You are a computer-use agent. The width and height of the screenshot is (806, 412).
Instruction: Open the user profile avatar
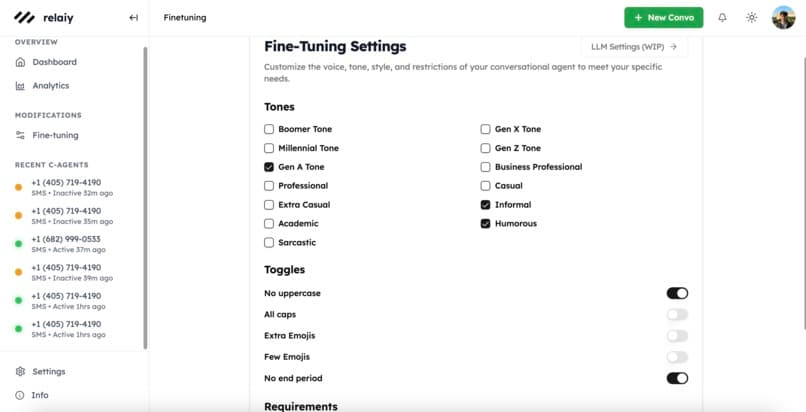[783, 17]
